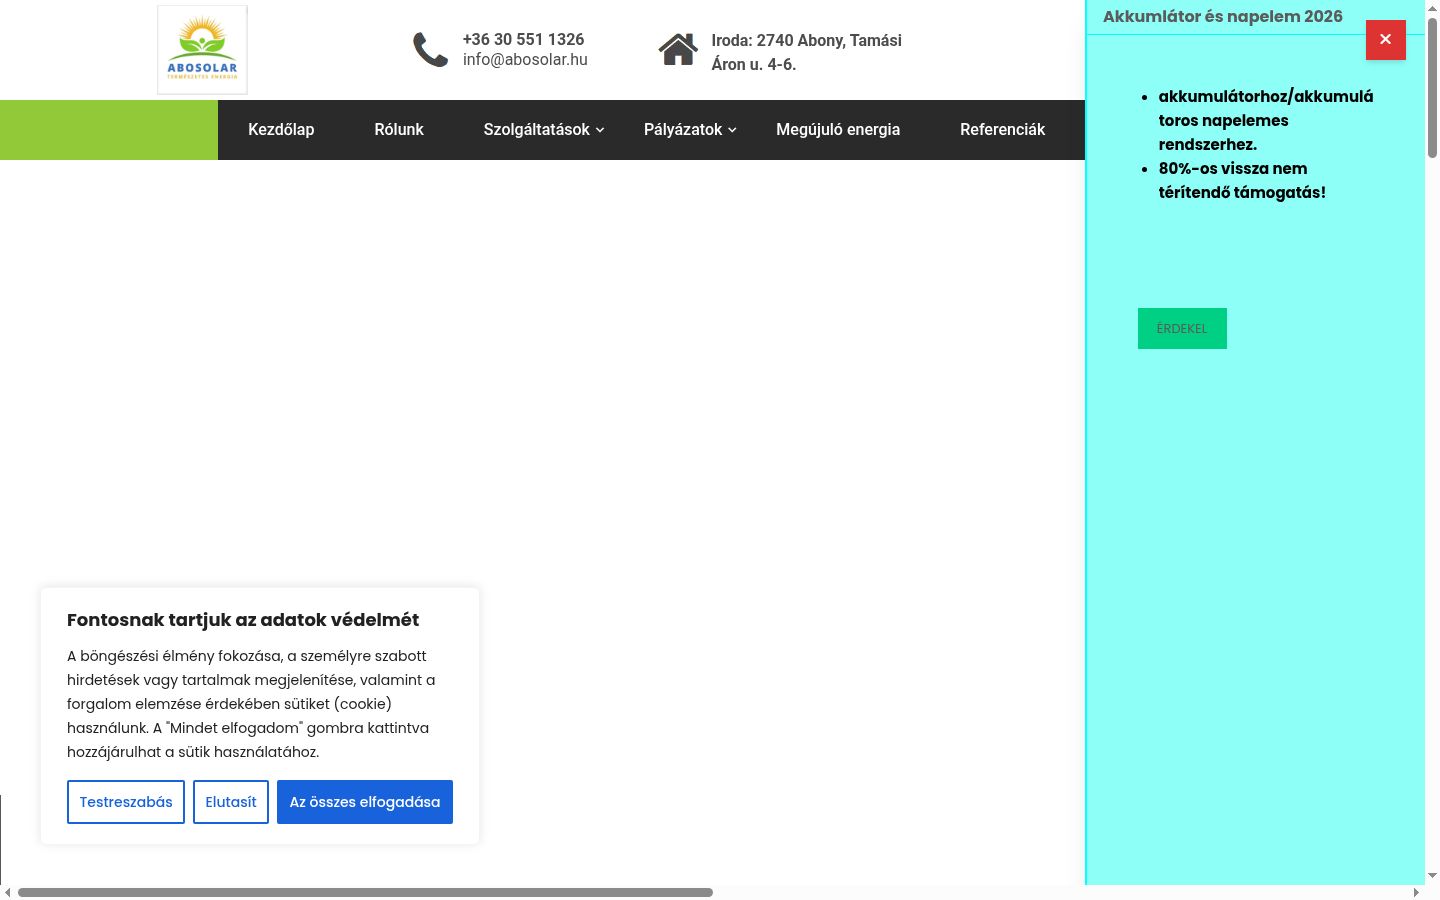1440x900 pixels.
Task: Click the Fontosnak tartjuk az adatok védelmét heading
Action: click(x=243, y=620)
